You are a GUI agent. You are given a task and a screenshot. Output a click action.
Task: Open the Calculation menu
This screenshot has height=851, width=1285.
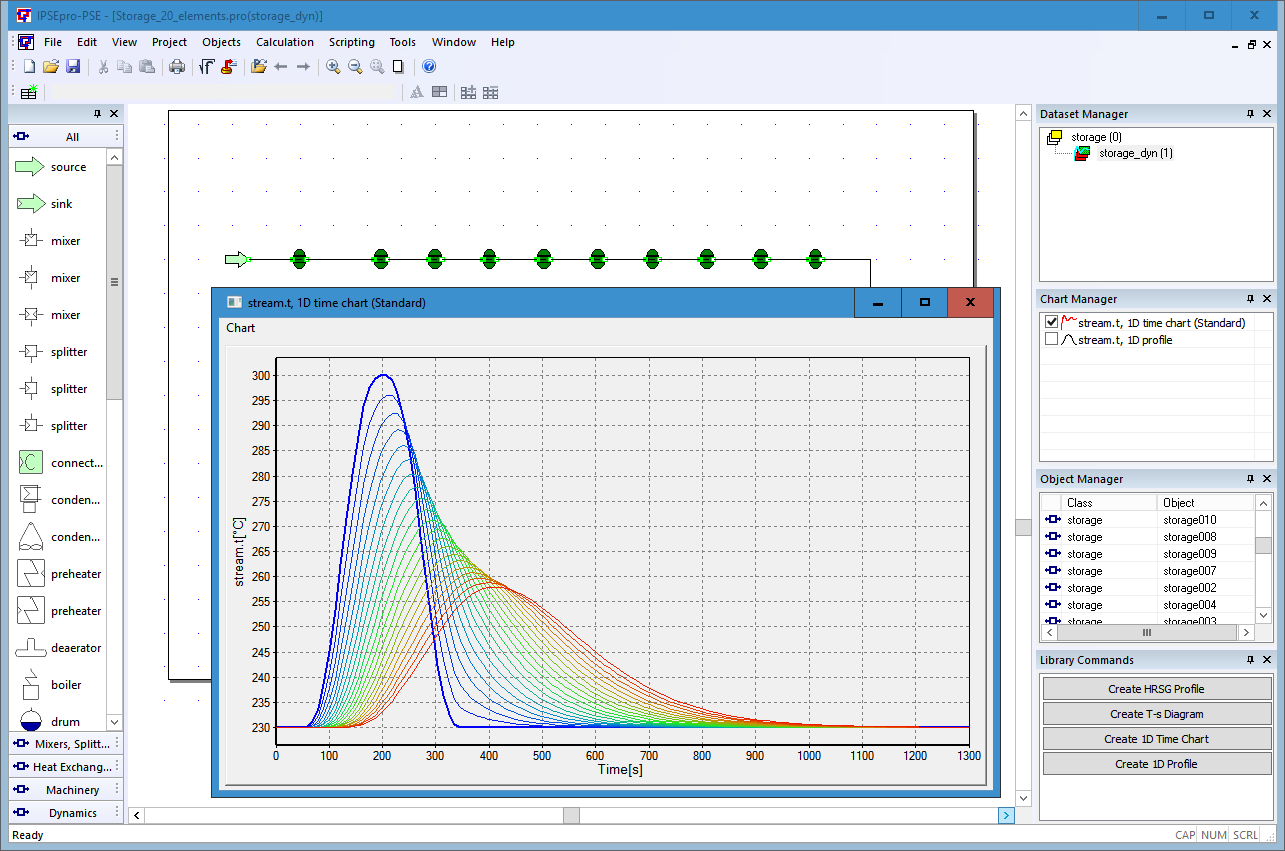point(284,42)
